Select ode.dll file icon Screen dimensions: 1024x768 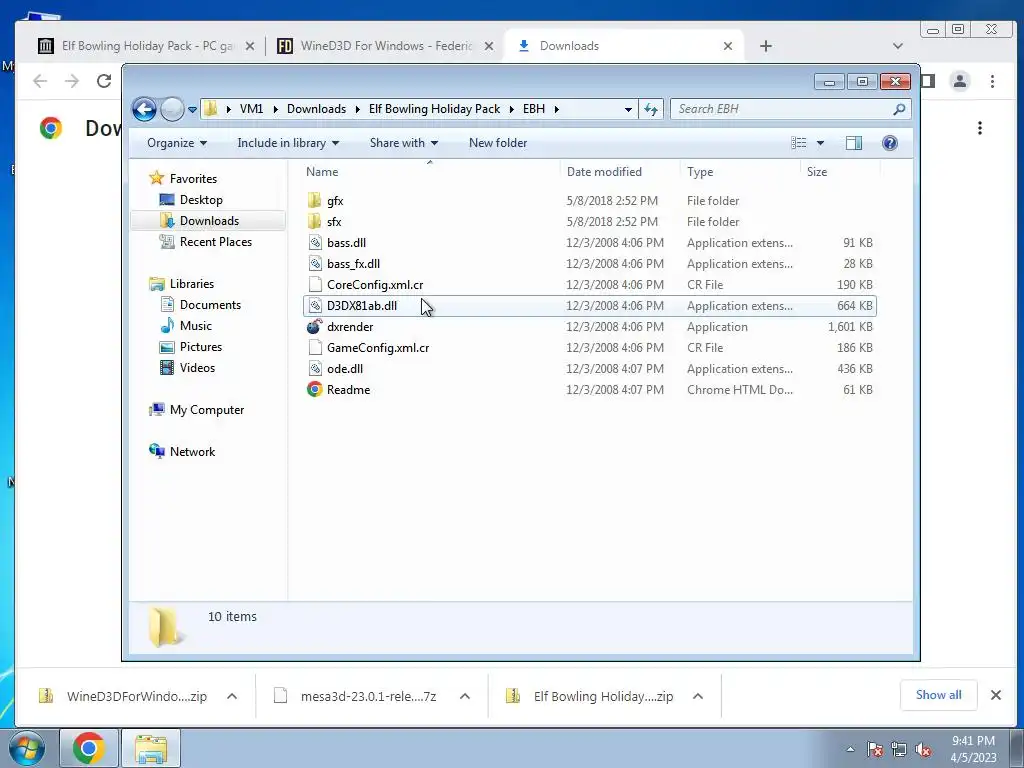tap(315, 369)
